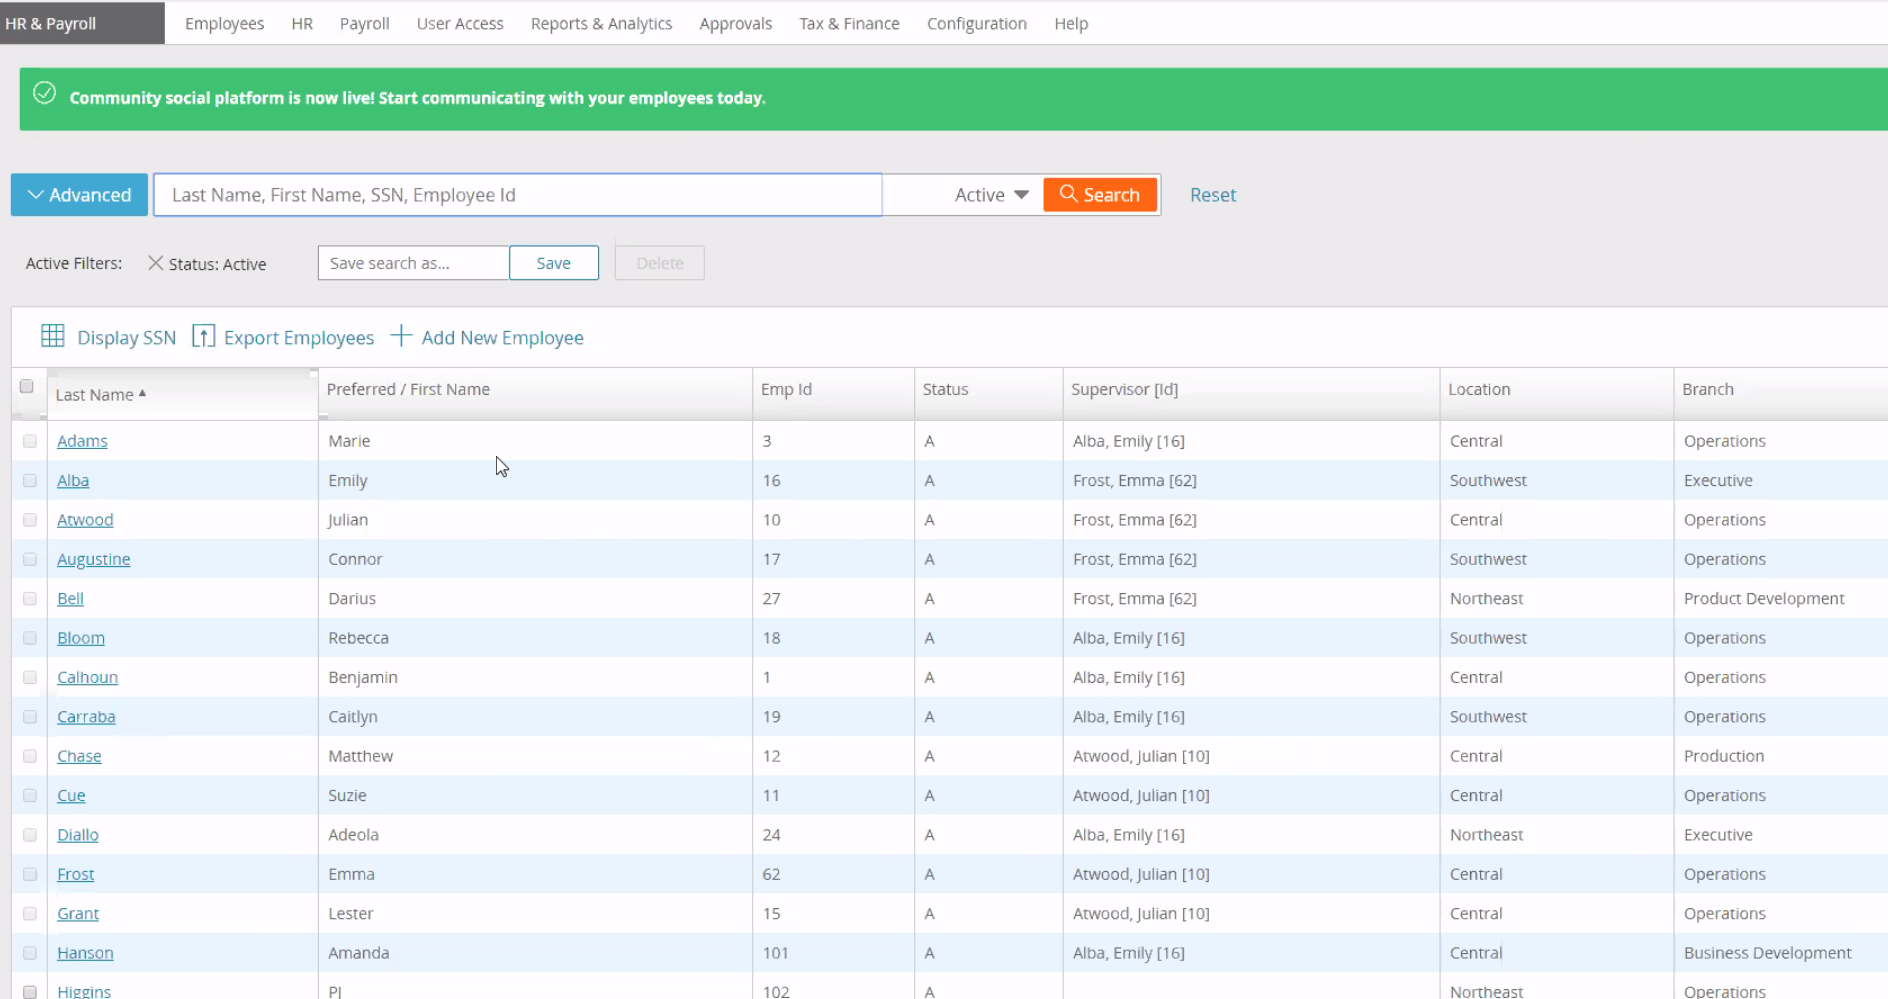The image size is (1888, 999).
Task: Open the Reports & Analytics menu
Action: (x=601, y=24)
